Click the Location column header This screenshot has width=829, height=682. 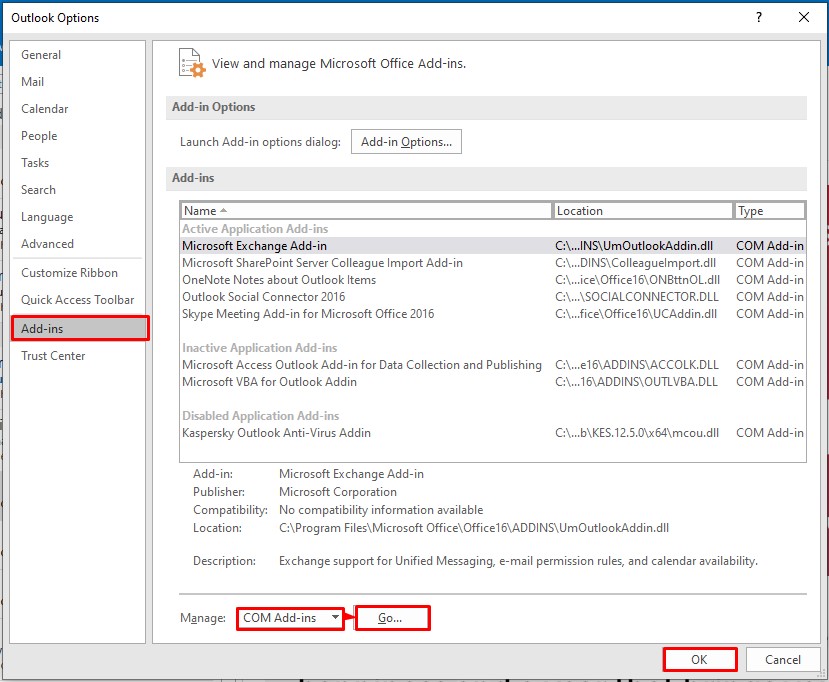643,211
